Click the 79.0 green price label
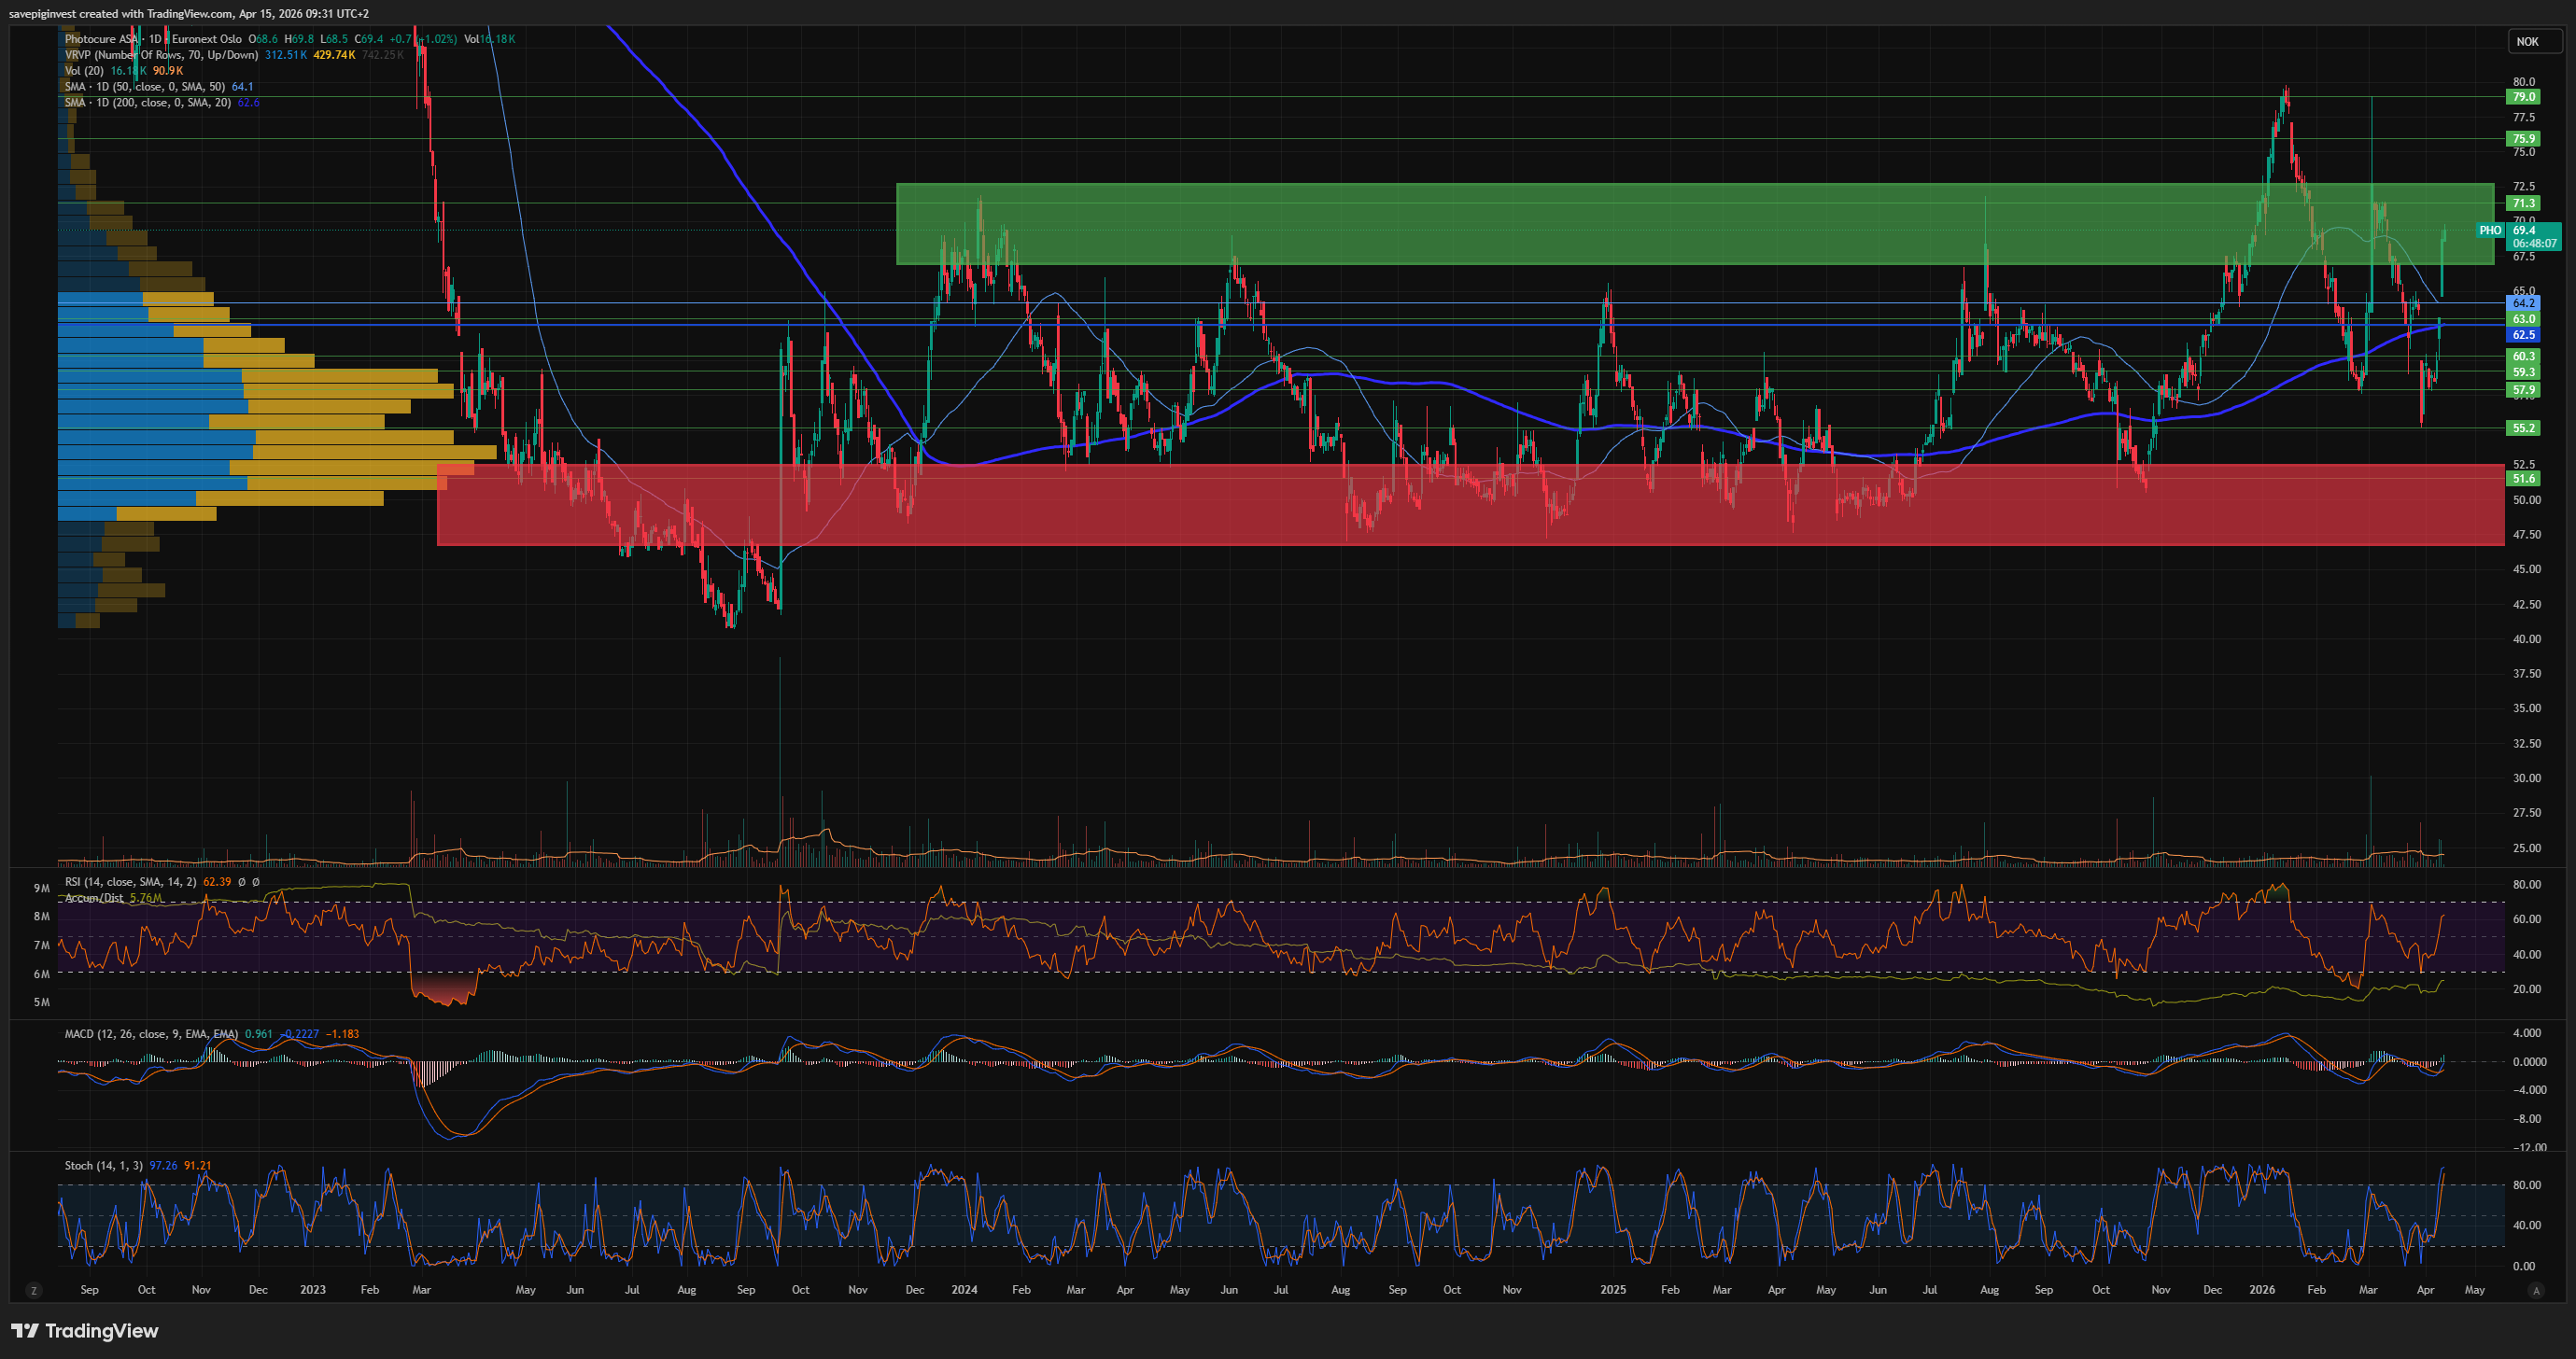The width and height of the screenshot is (2576, 1359). (x=2524, y=97)
